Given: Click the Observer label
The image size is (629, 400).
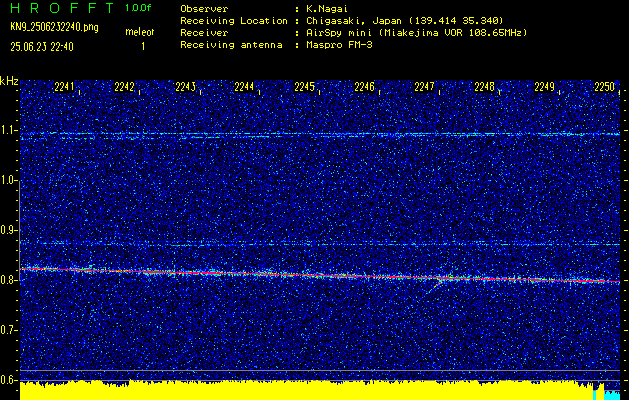Looking at the screenshot, I should 204,8.
